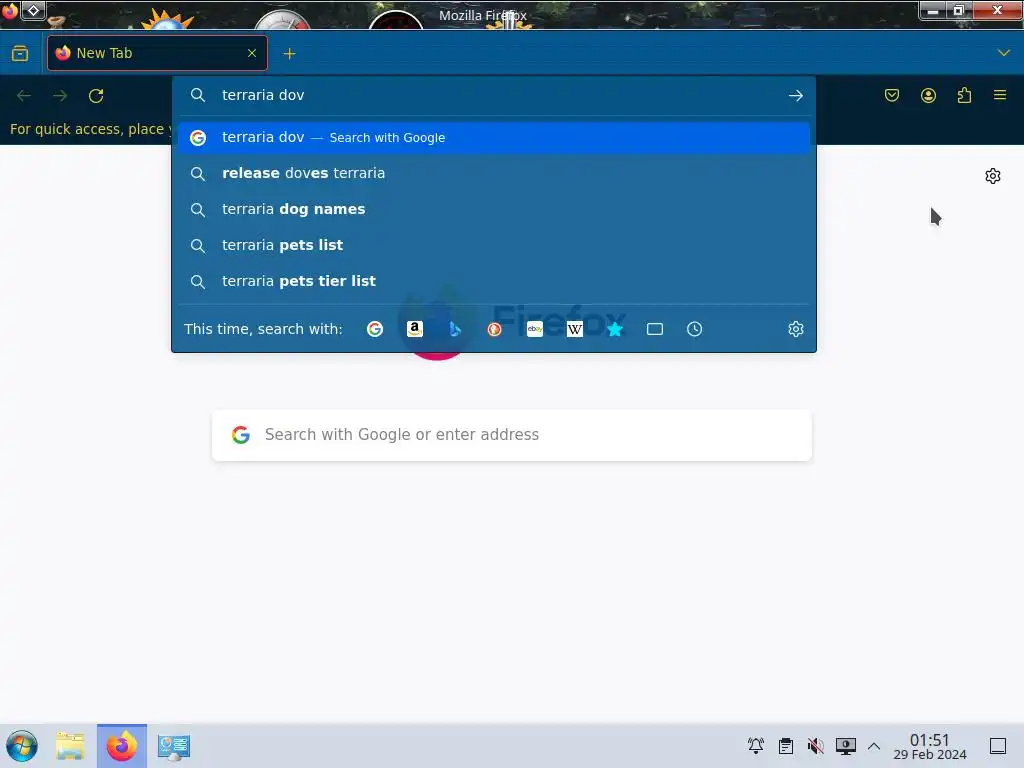Screen dimensions: 1024x768
Task: Close the New Tab tab
Action: tap(251, 53)
